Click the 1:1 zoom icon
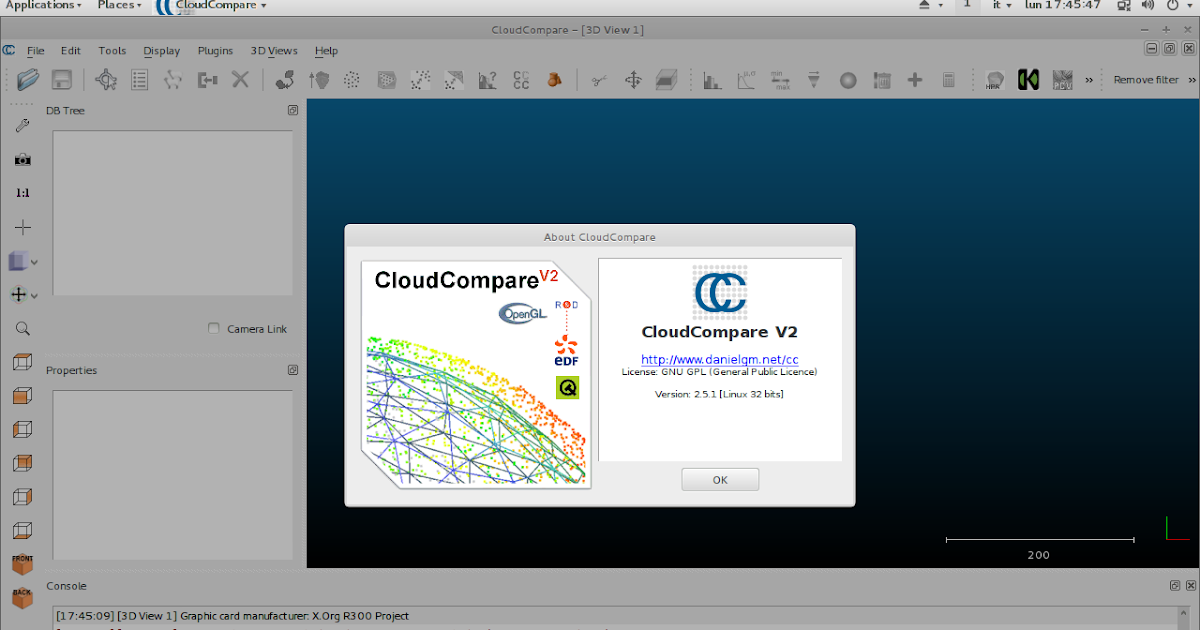The height and width of the screenshot is (630, 1200). point(22,193)
